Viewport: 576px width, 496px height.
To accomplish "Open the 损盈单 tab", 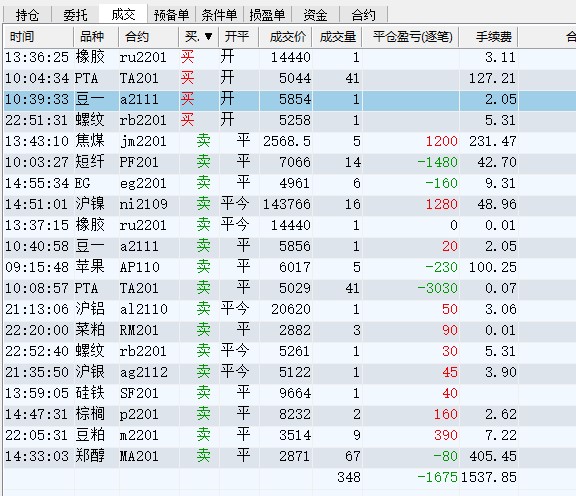I will [x=267, y=15].
